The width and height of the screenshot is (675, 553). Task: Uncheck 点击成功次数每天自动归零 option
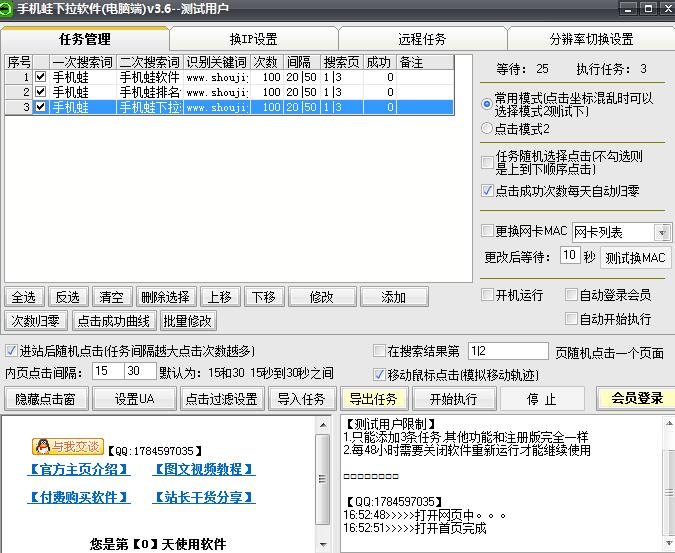[x=488, y=190]
